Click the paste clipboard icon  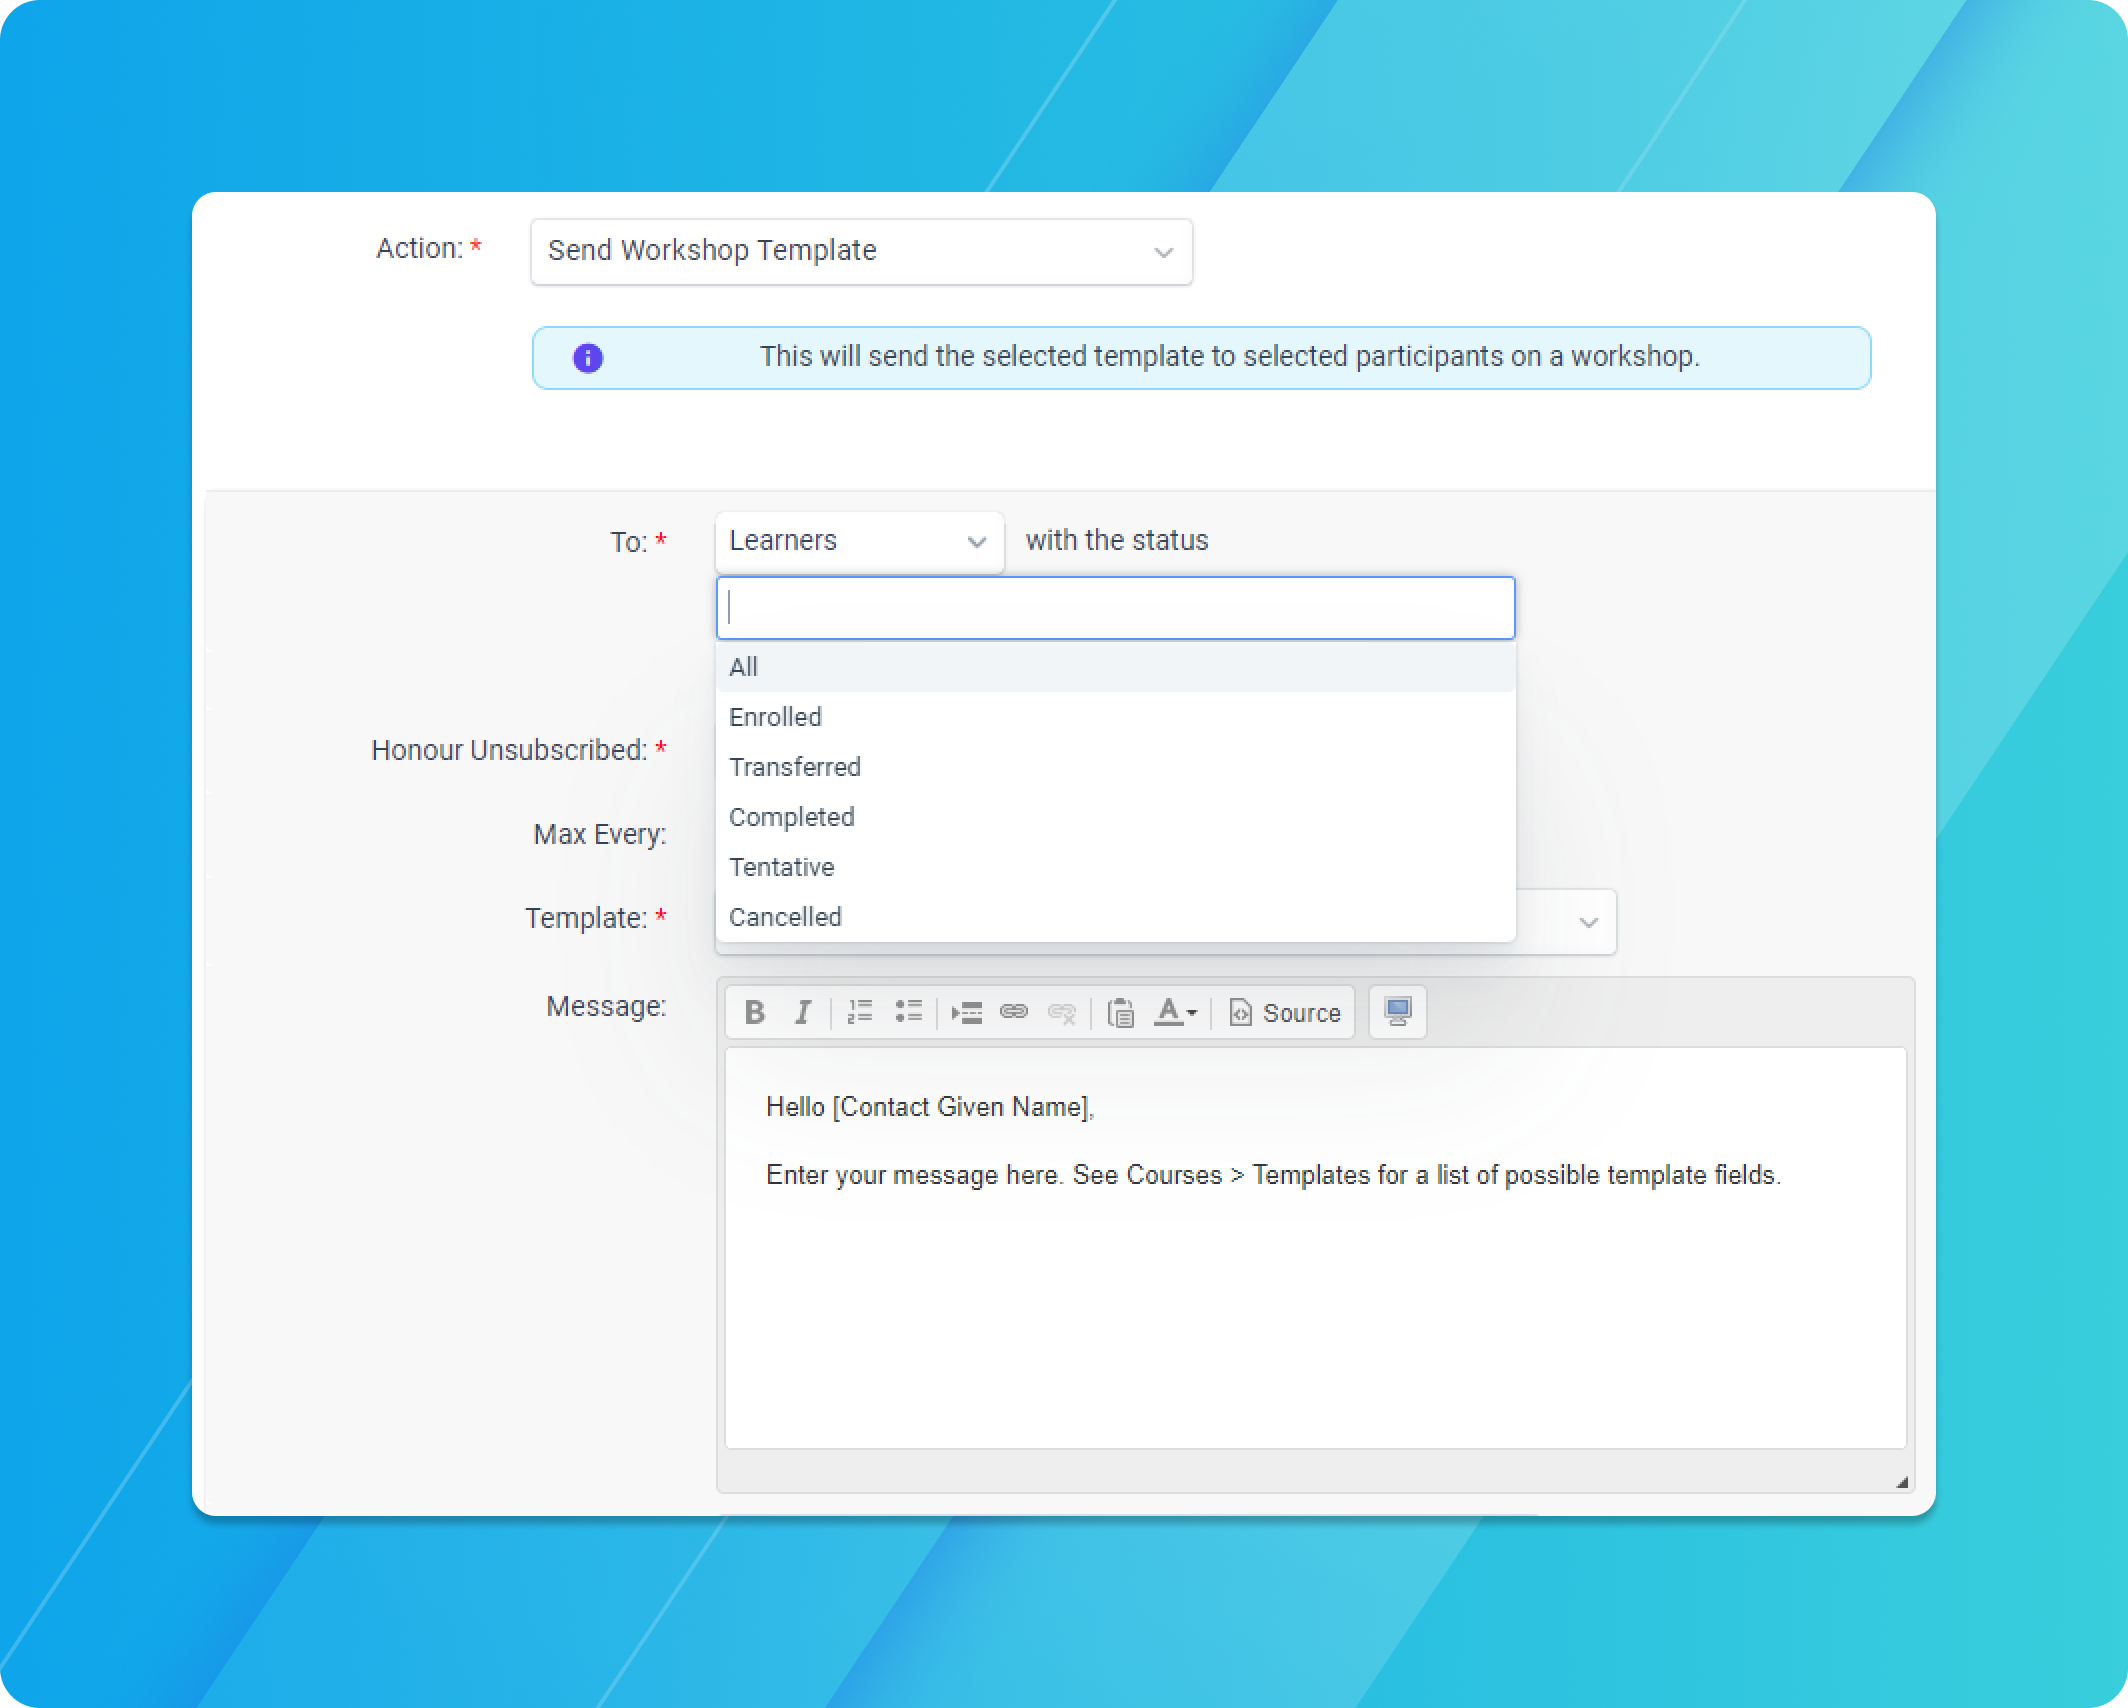point(1121,1012)
